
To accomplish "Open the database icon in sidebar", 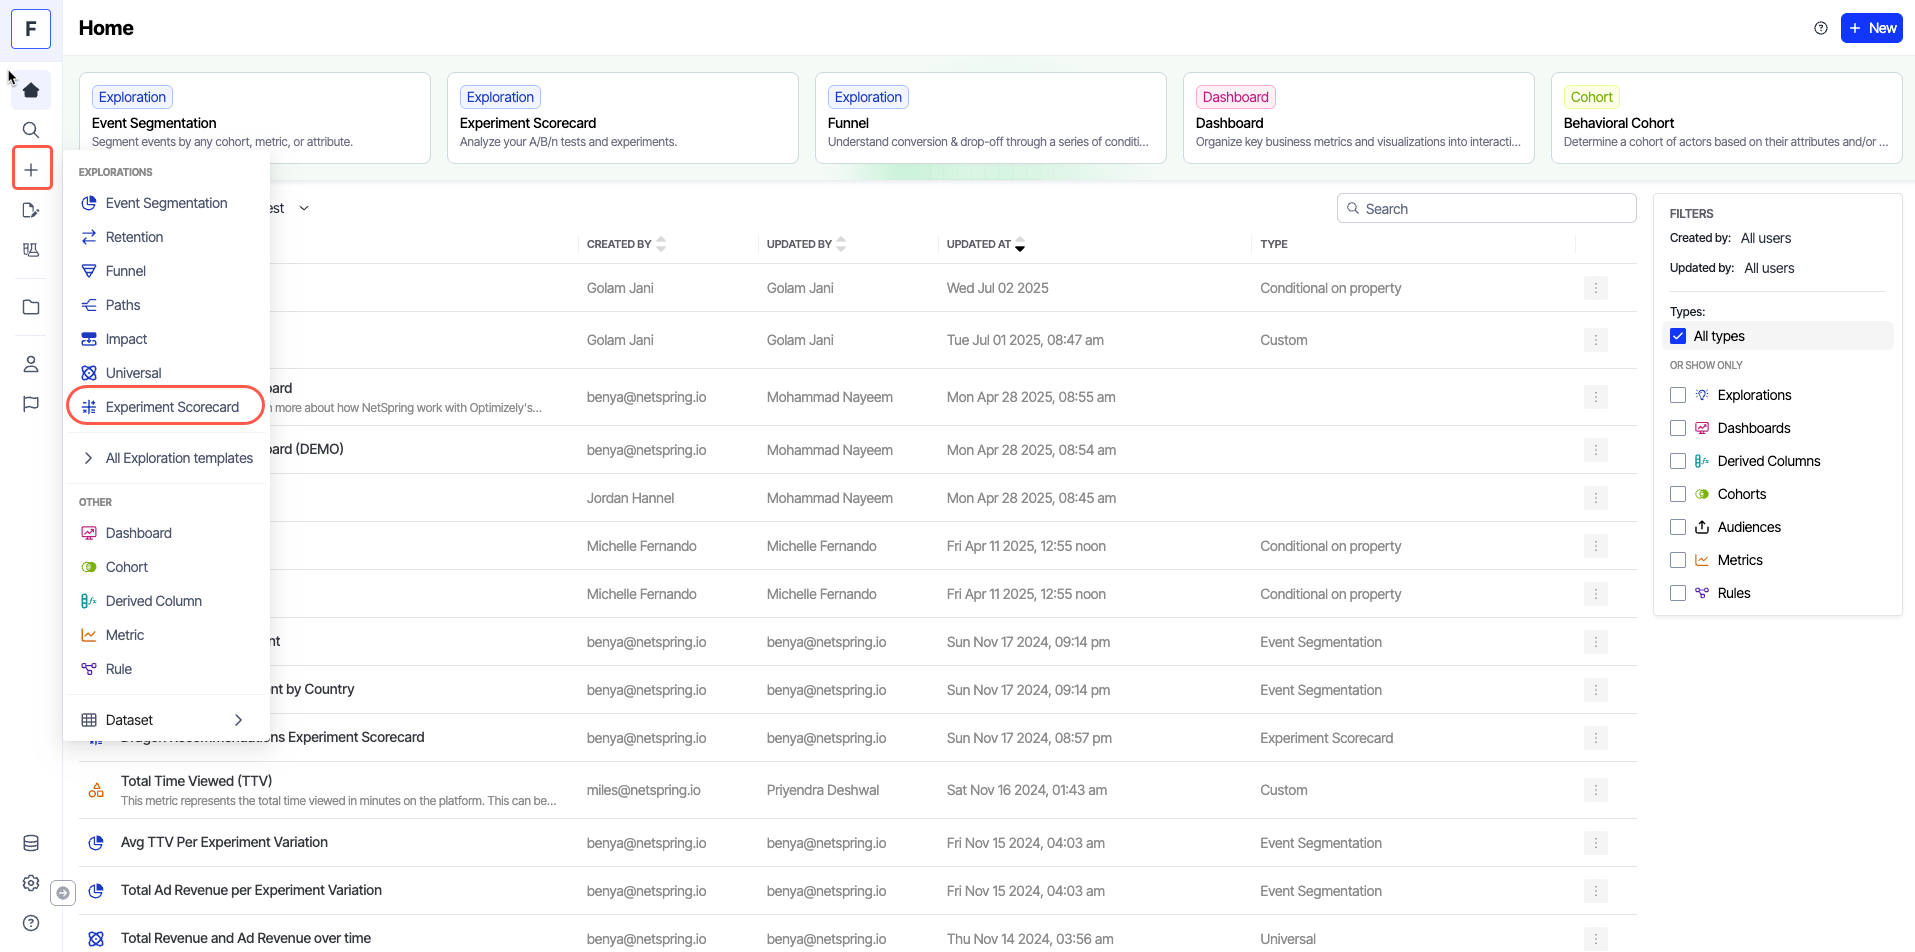I will click(31, 843).
